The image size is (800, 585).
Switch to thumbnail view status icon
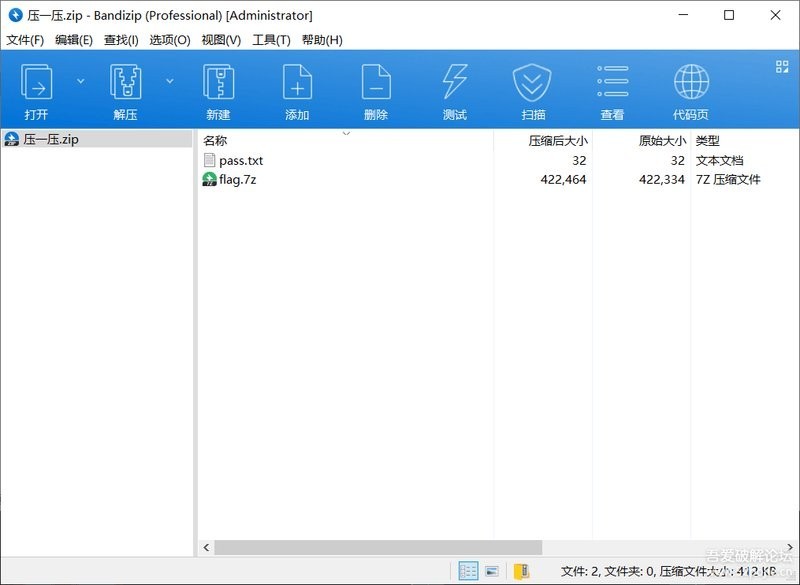pos(492,571)
